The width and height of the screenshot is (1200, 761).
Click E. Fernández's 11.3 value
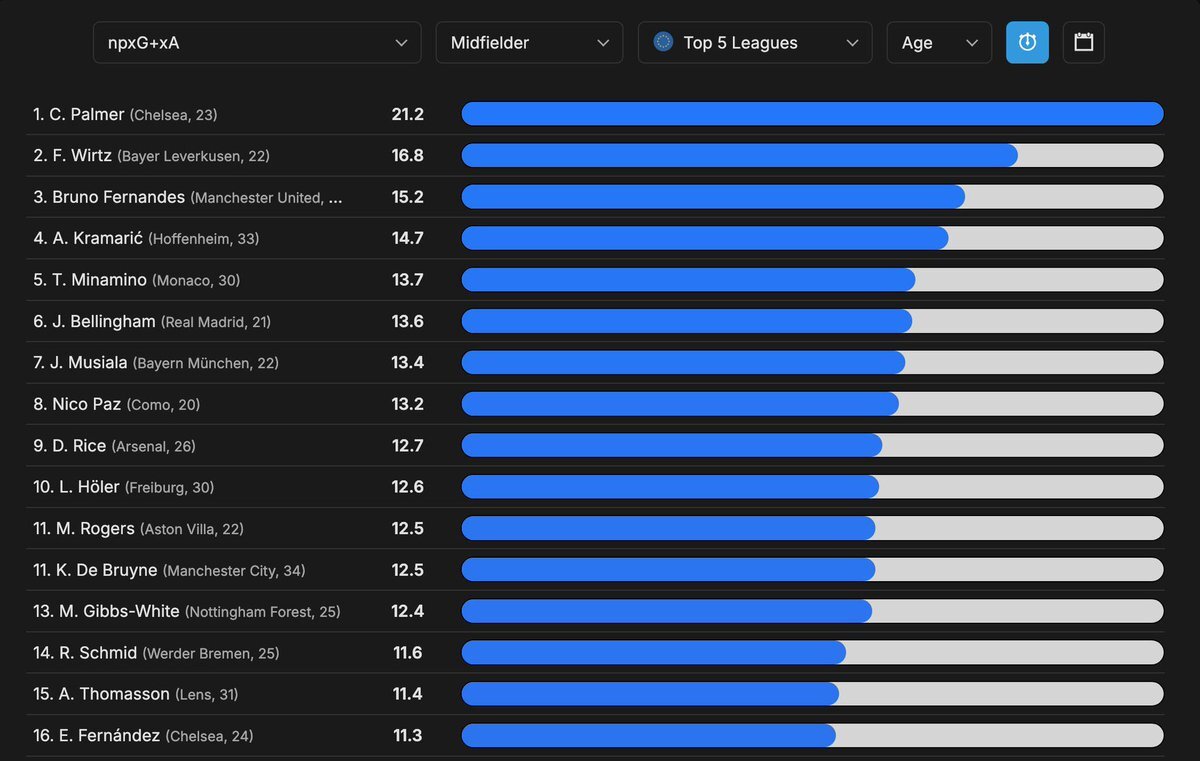[x=408, y=736]
